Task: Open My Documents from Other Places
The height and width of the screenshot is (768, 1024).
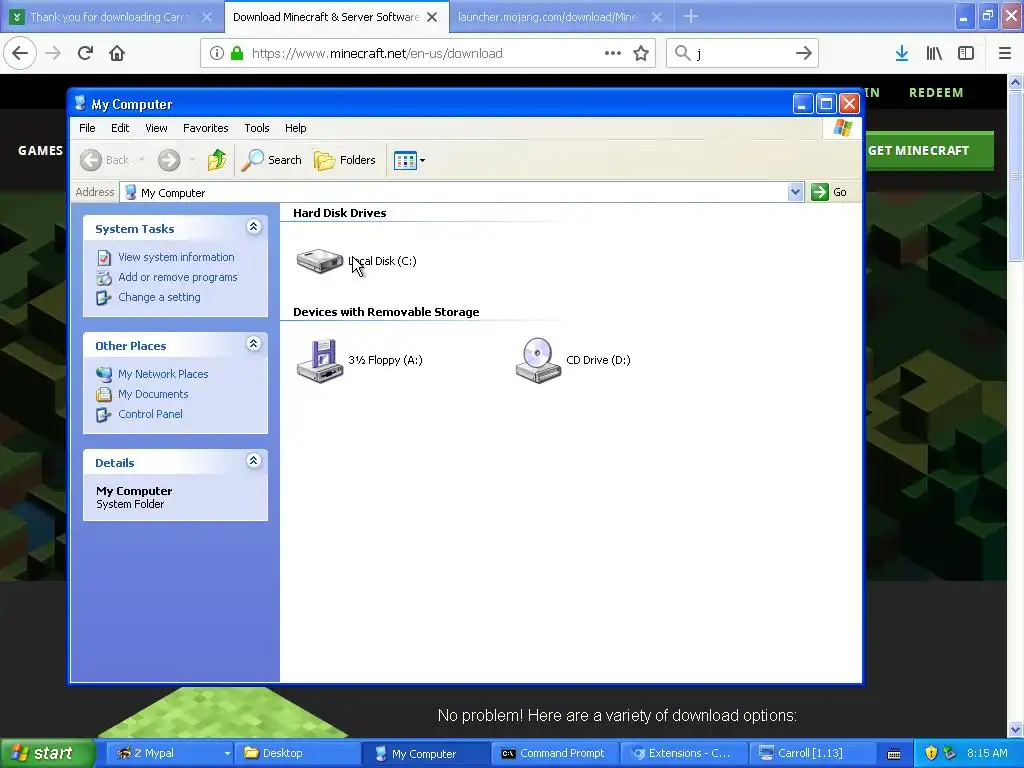Action: click(x=153, y=394)
